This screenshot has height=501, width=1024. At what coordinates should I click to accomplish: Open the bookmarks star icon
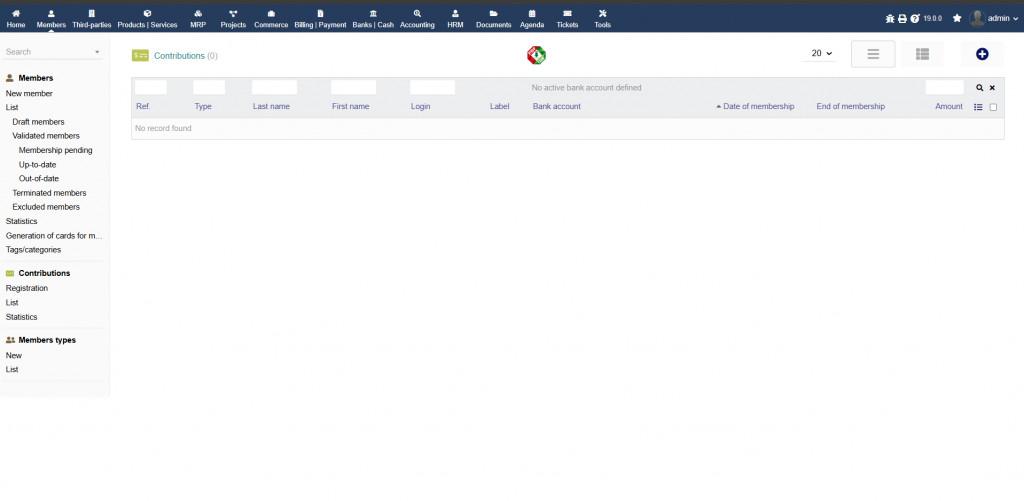957,18
